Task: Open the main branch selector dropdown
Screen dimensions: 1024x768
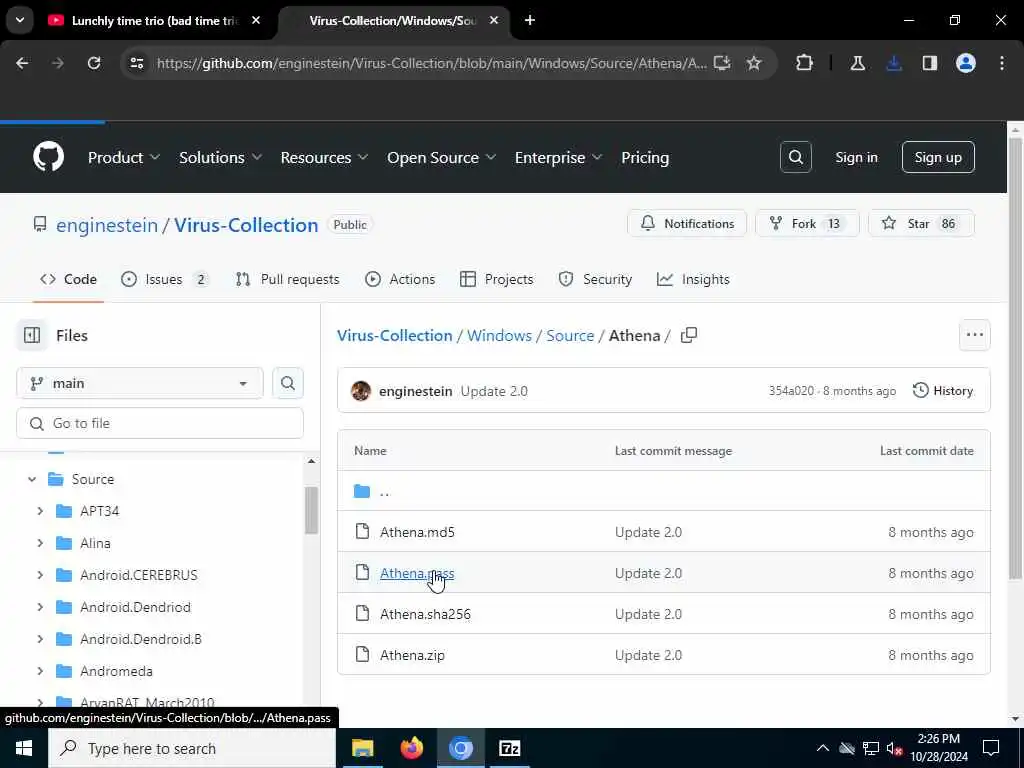Action: (140, 383)
